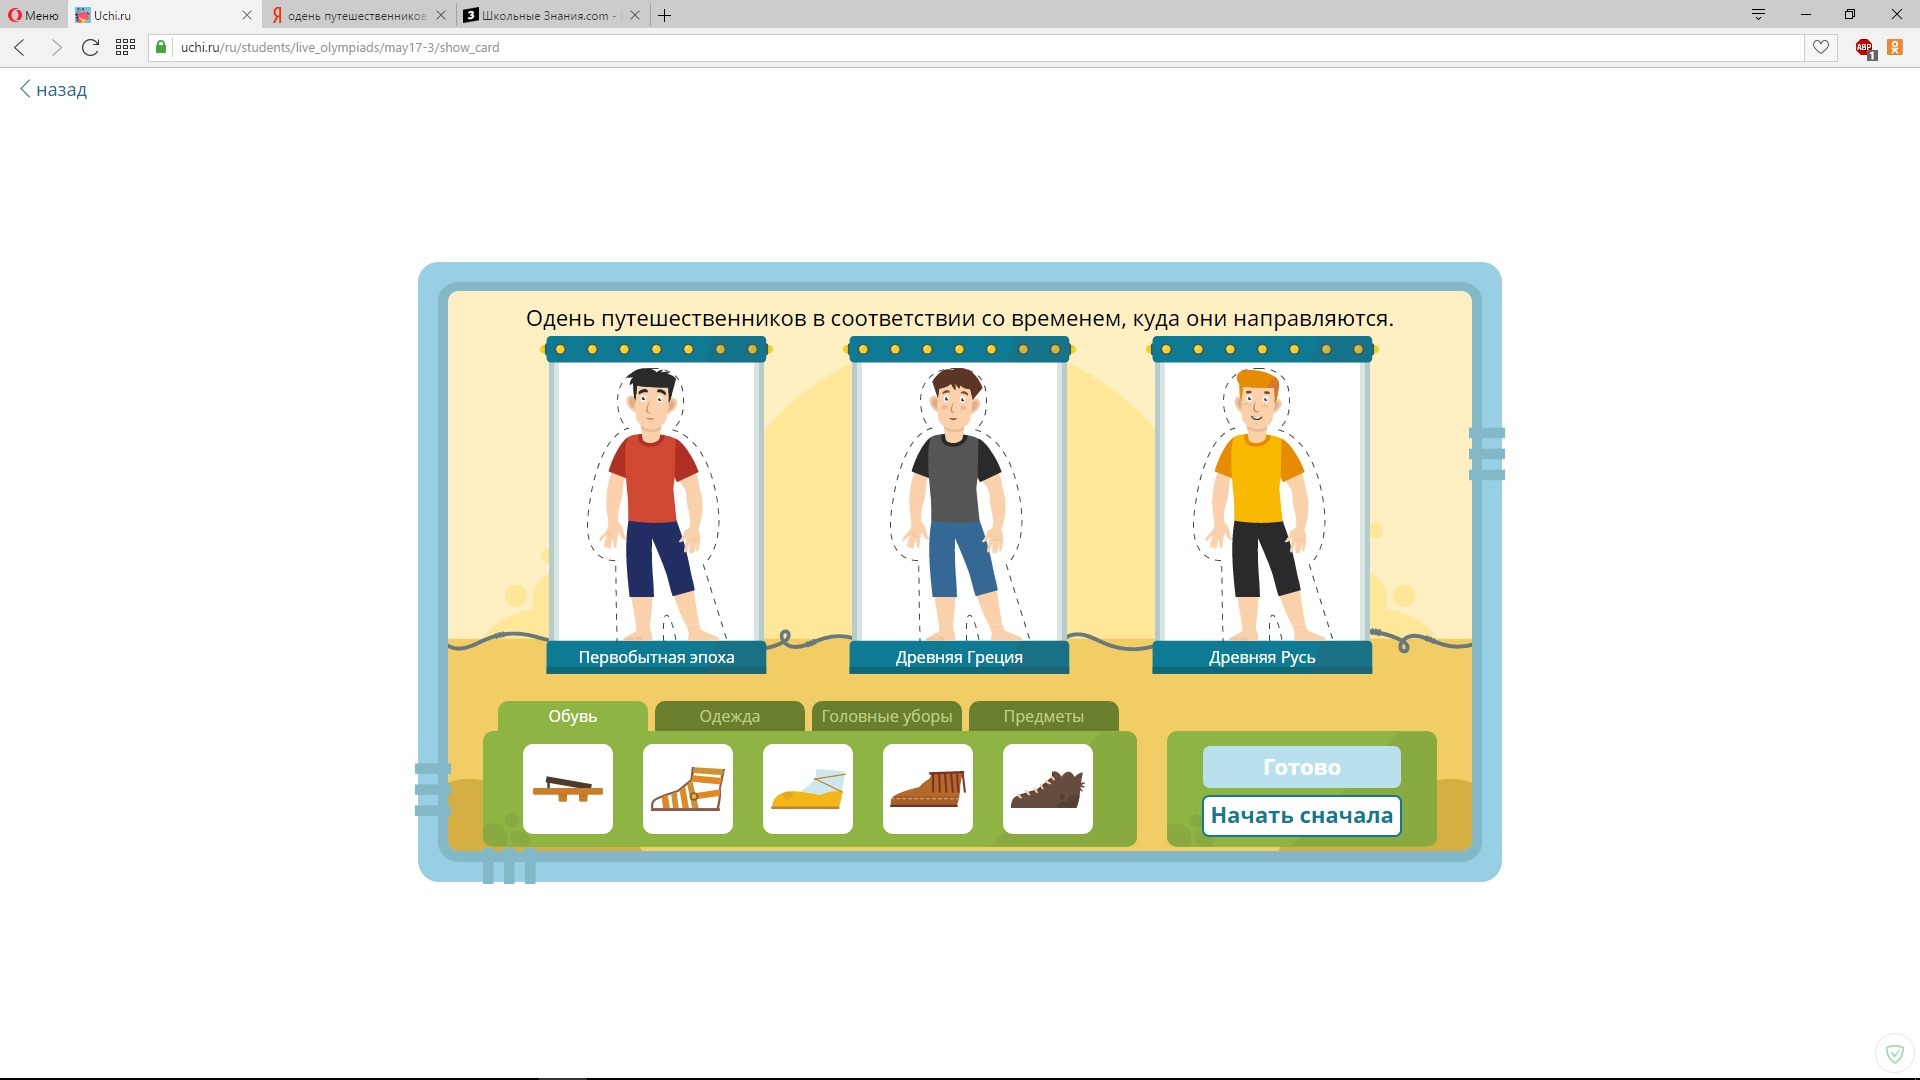
Task: Reload the page with refresh icon
Action: tap(90, 47)
